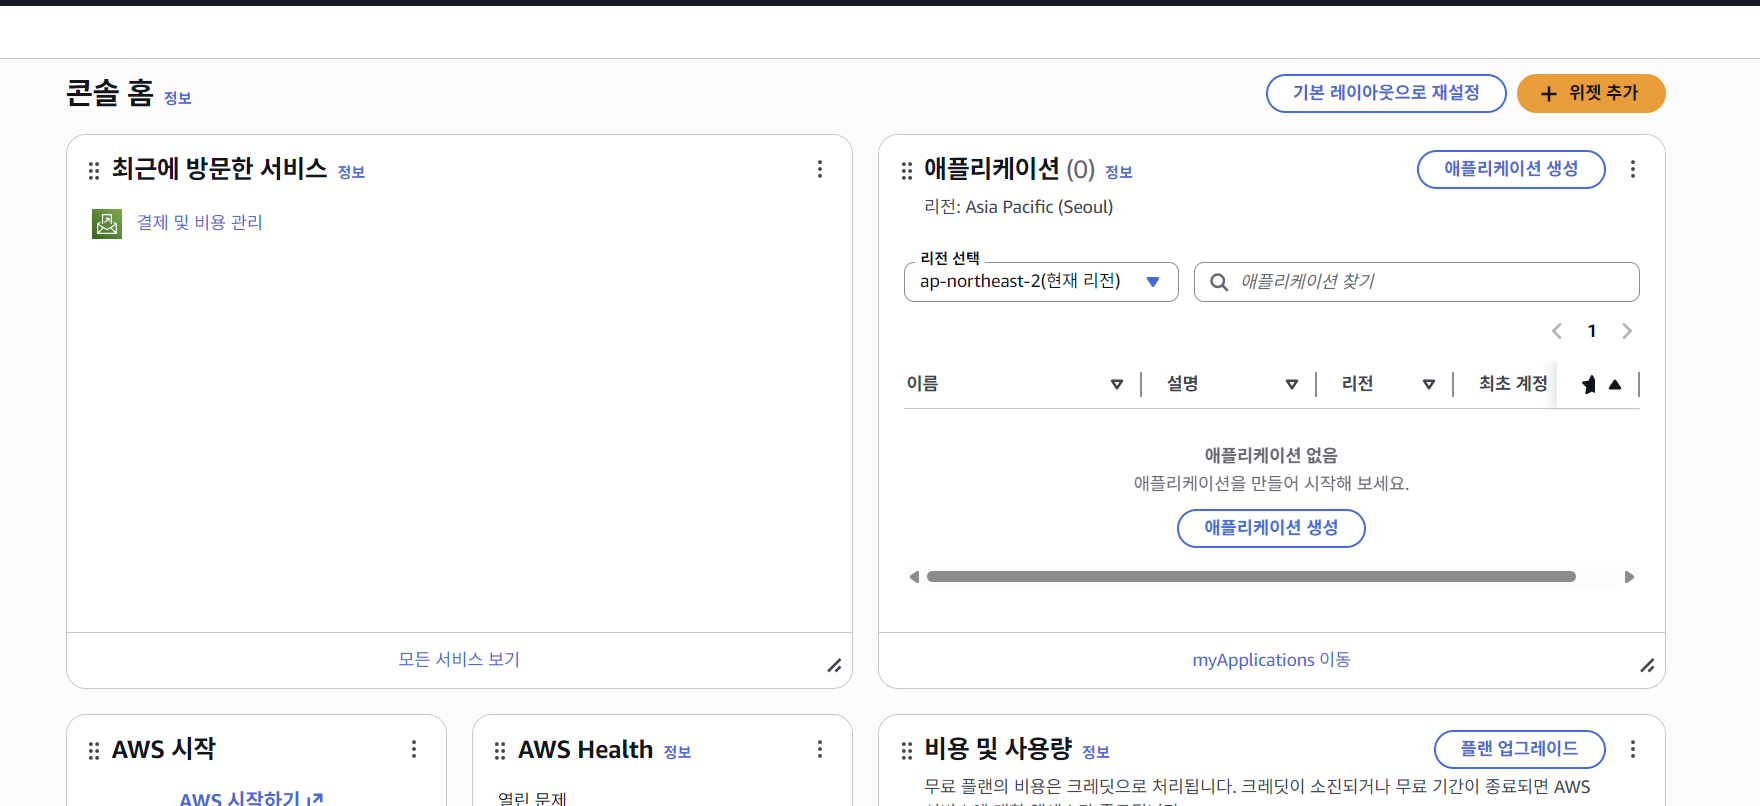Grab the 애플리케이션 widget drag handle

point(907,171)
